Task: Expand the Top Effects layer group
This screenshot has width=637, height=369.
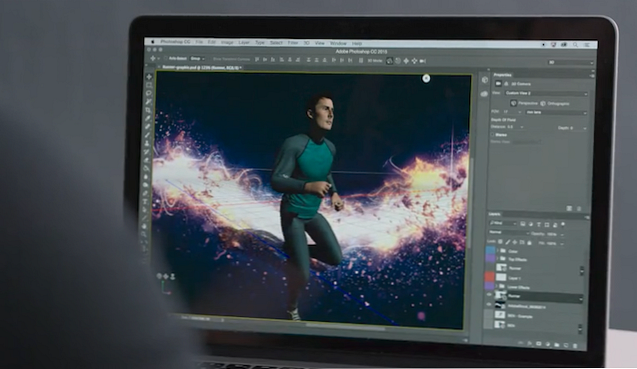Action: click(x=497, y=258)
